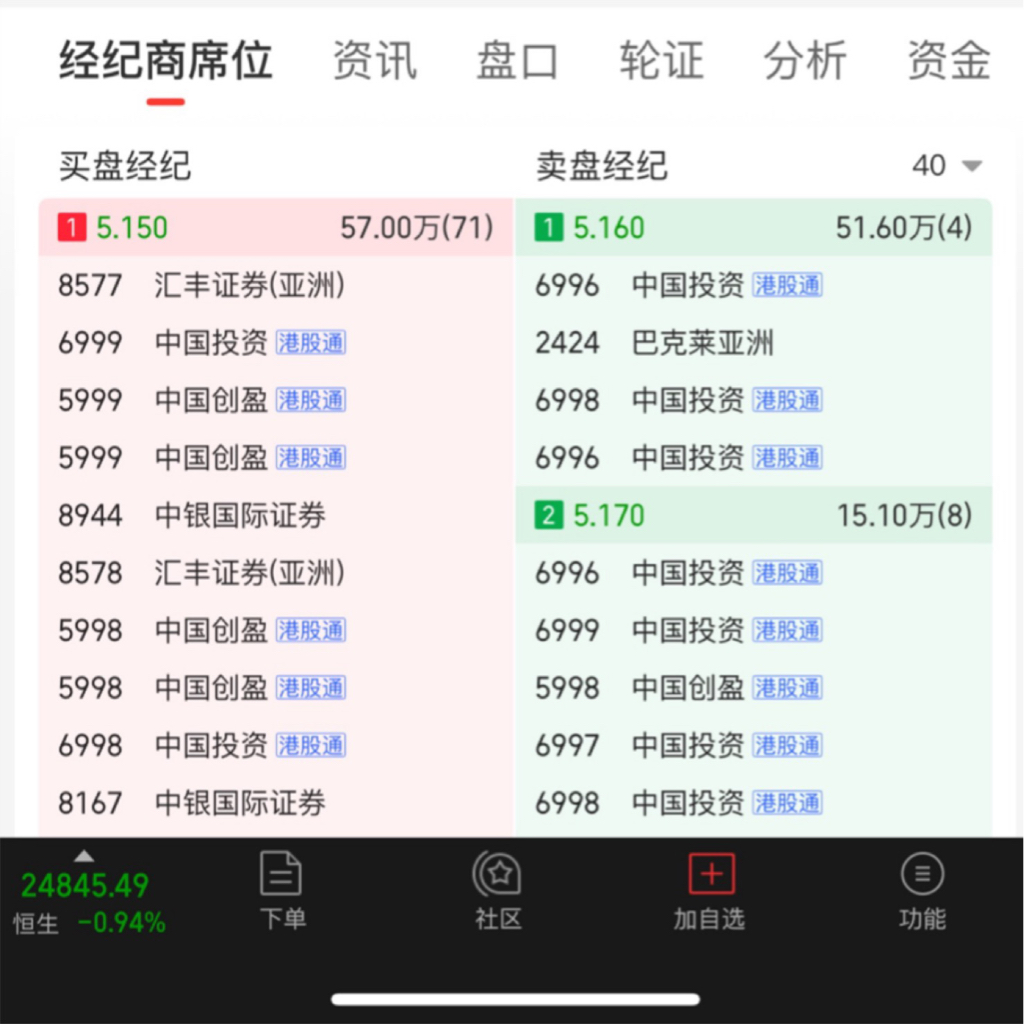Select sell level 2 price 5.170
This screenshot has height=1024, width=1024.
click(x=609, y=515)
